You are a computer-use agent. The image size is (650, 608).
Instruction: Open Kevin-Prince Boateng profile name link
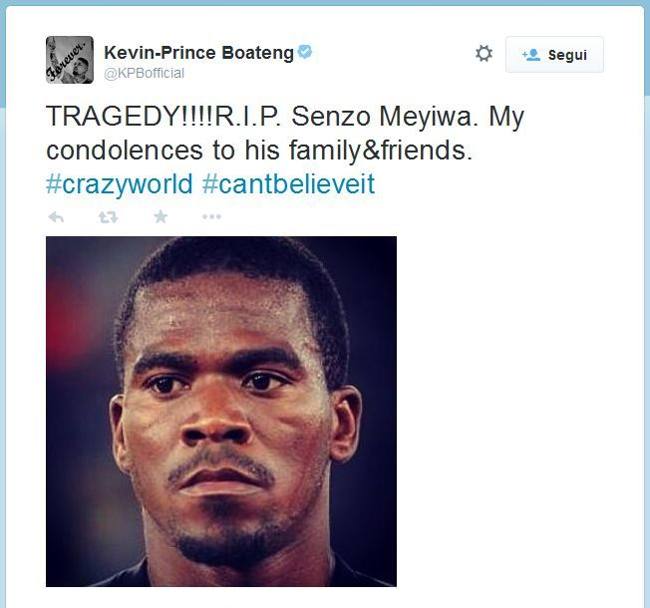point(199,53)
